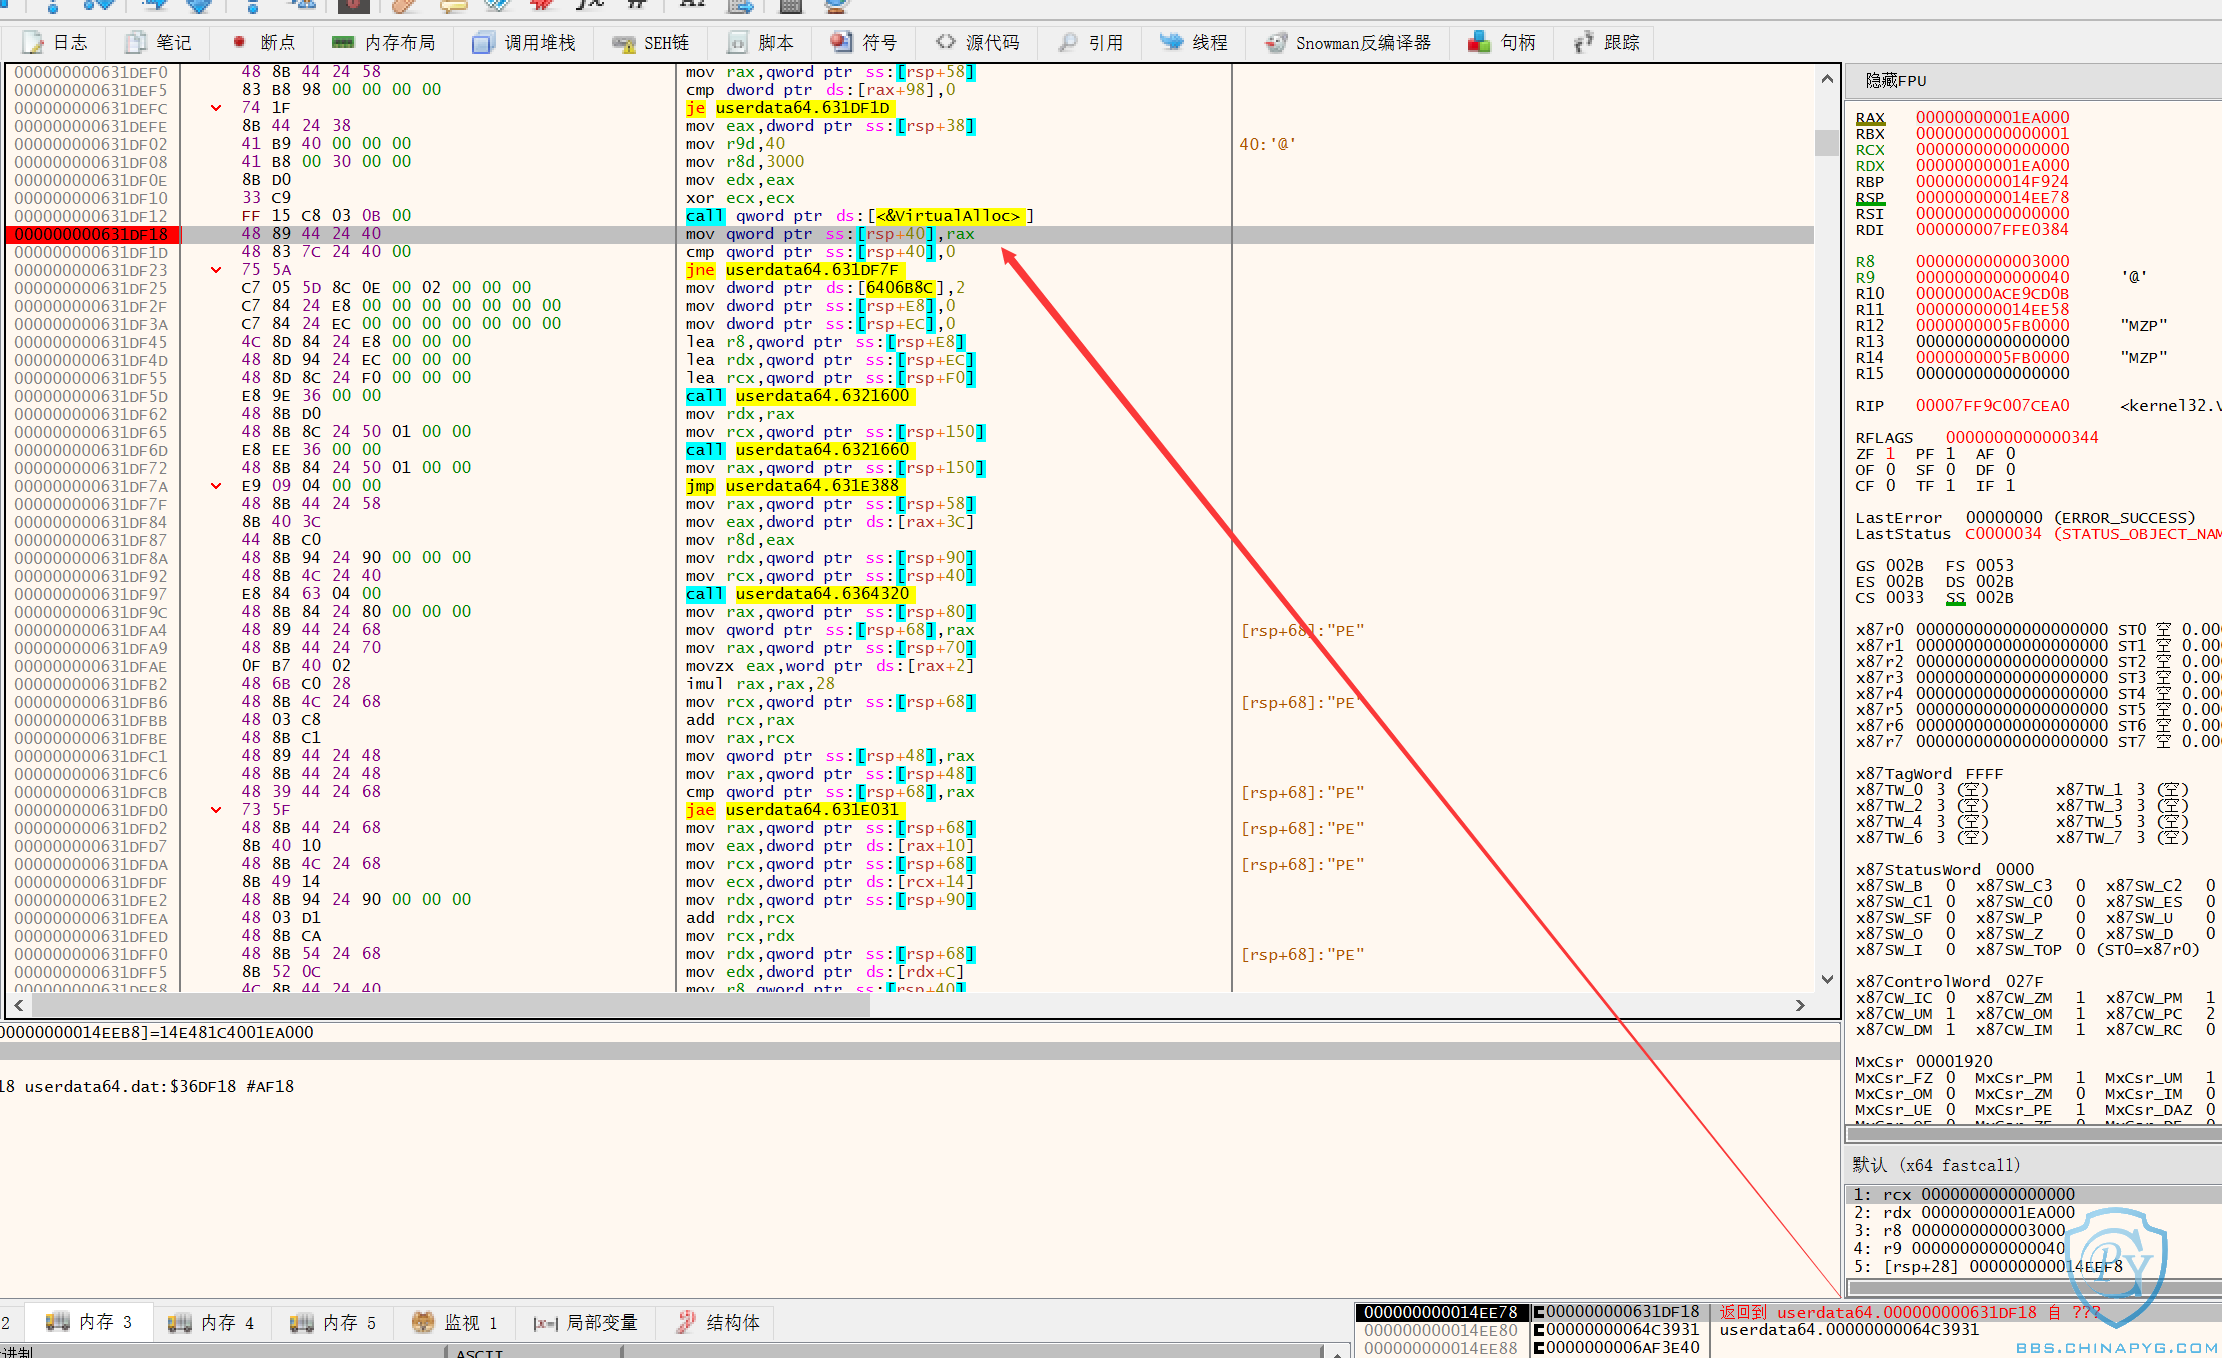Image resolution: width=2222 pixels, height=1358 pixels.
Task: Click the Snowman反编译器 tab icon
Action: click(x=1275, y=43)
